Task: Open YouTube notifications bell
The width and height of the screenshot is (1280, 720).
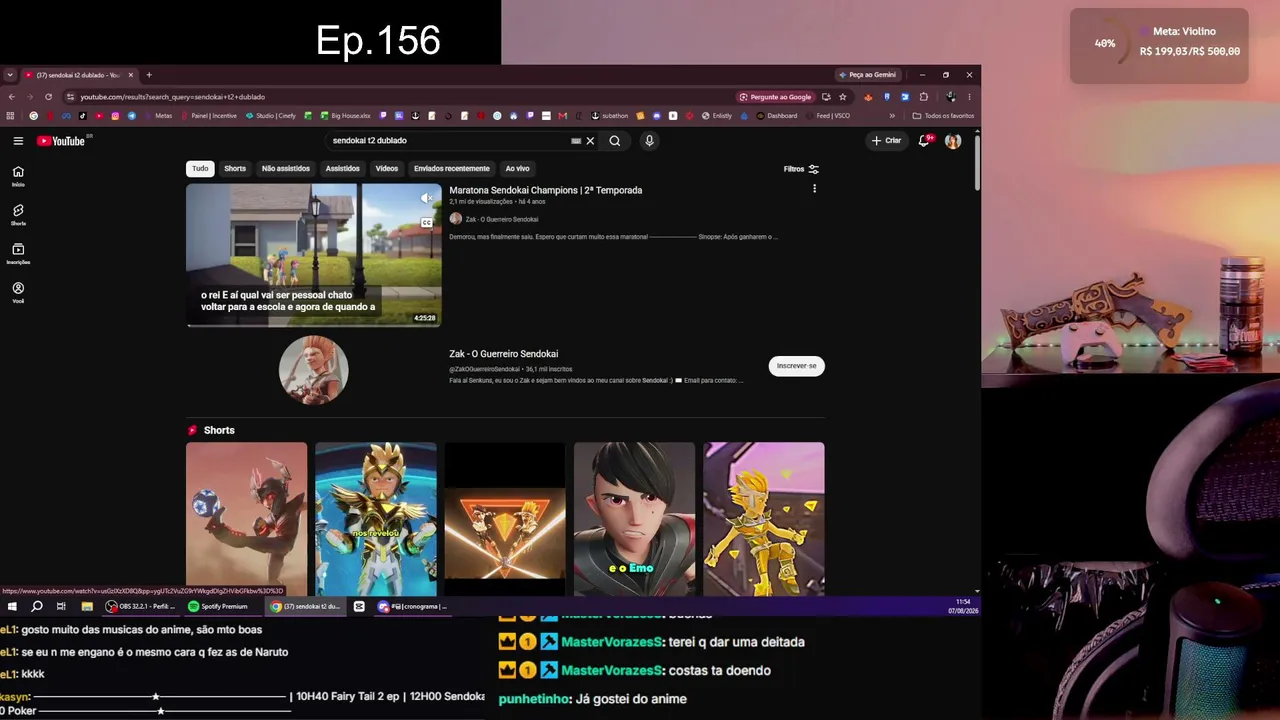Action: click(x=925, y=141)
